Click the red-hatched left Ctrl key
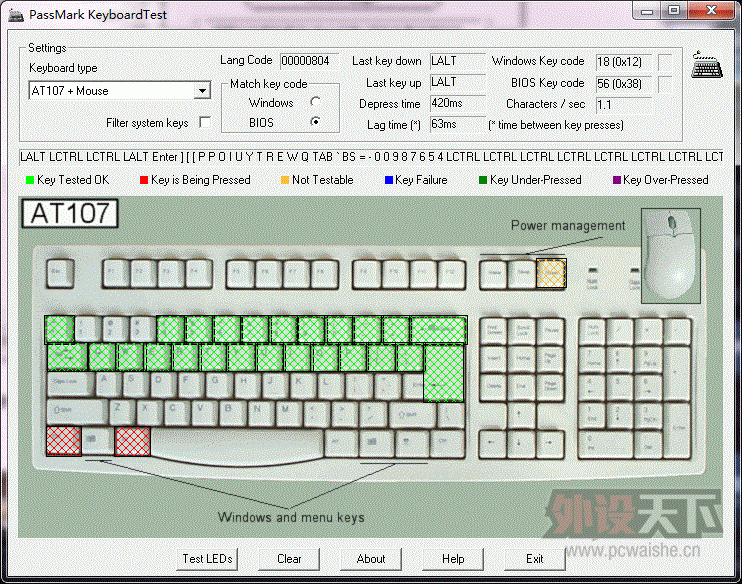 pos(63,441)
